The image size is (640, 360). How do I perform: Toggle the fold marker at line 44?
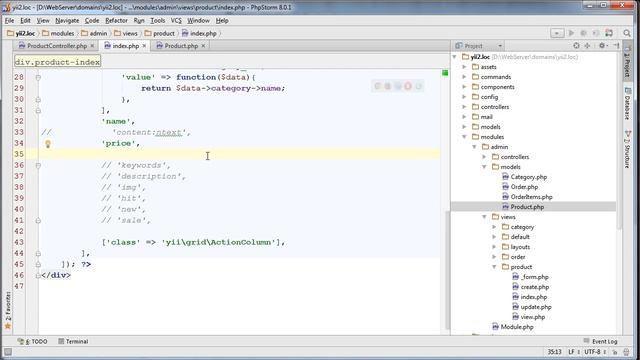coord(38,253)
